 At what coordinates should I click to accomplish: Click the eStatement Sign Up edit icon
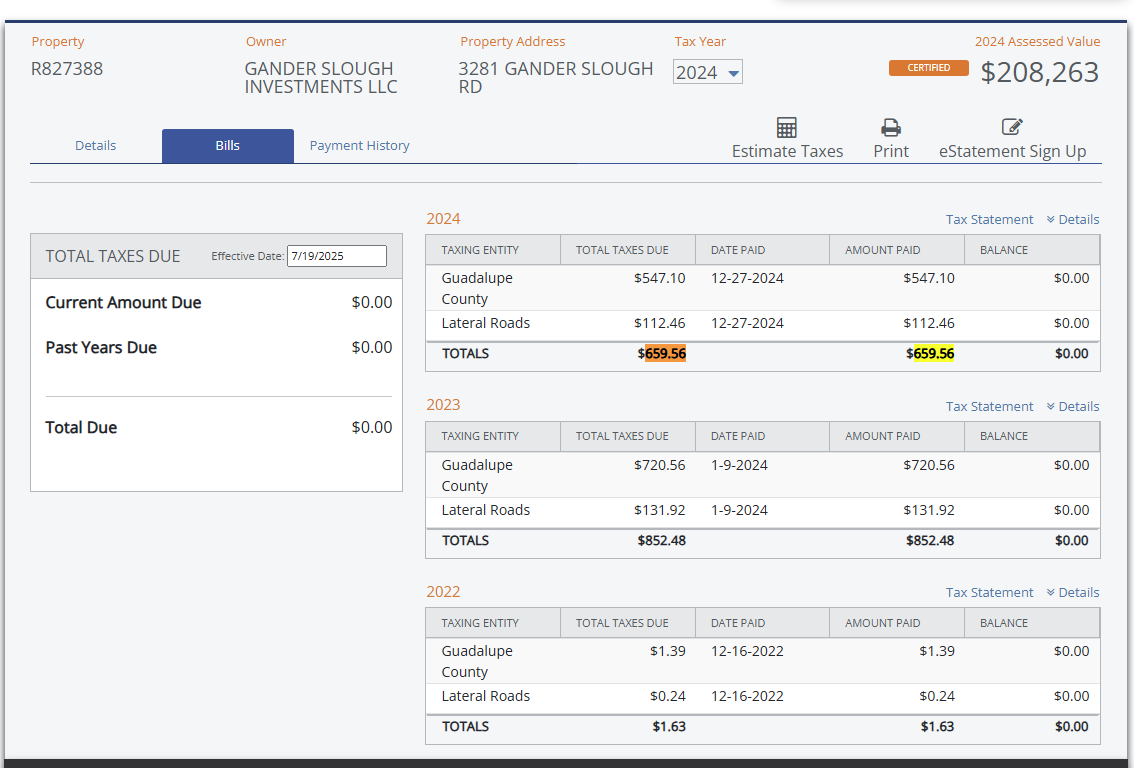coord(1012,127)
